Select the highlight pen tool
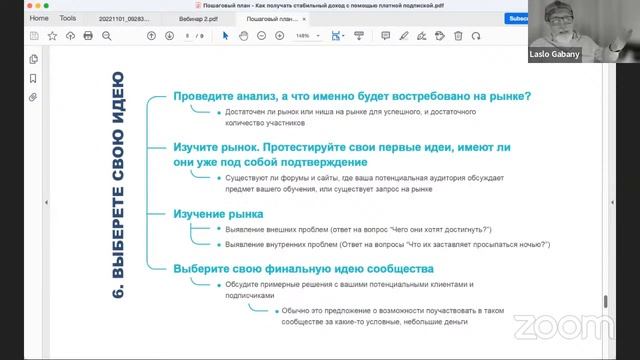Screen dimensions: 640x360 tap(404, 36)
